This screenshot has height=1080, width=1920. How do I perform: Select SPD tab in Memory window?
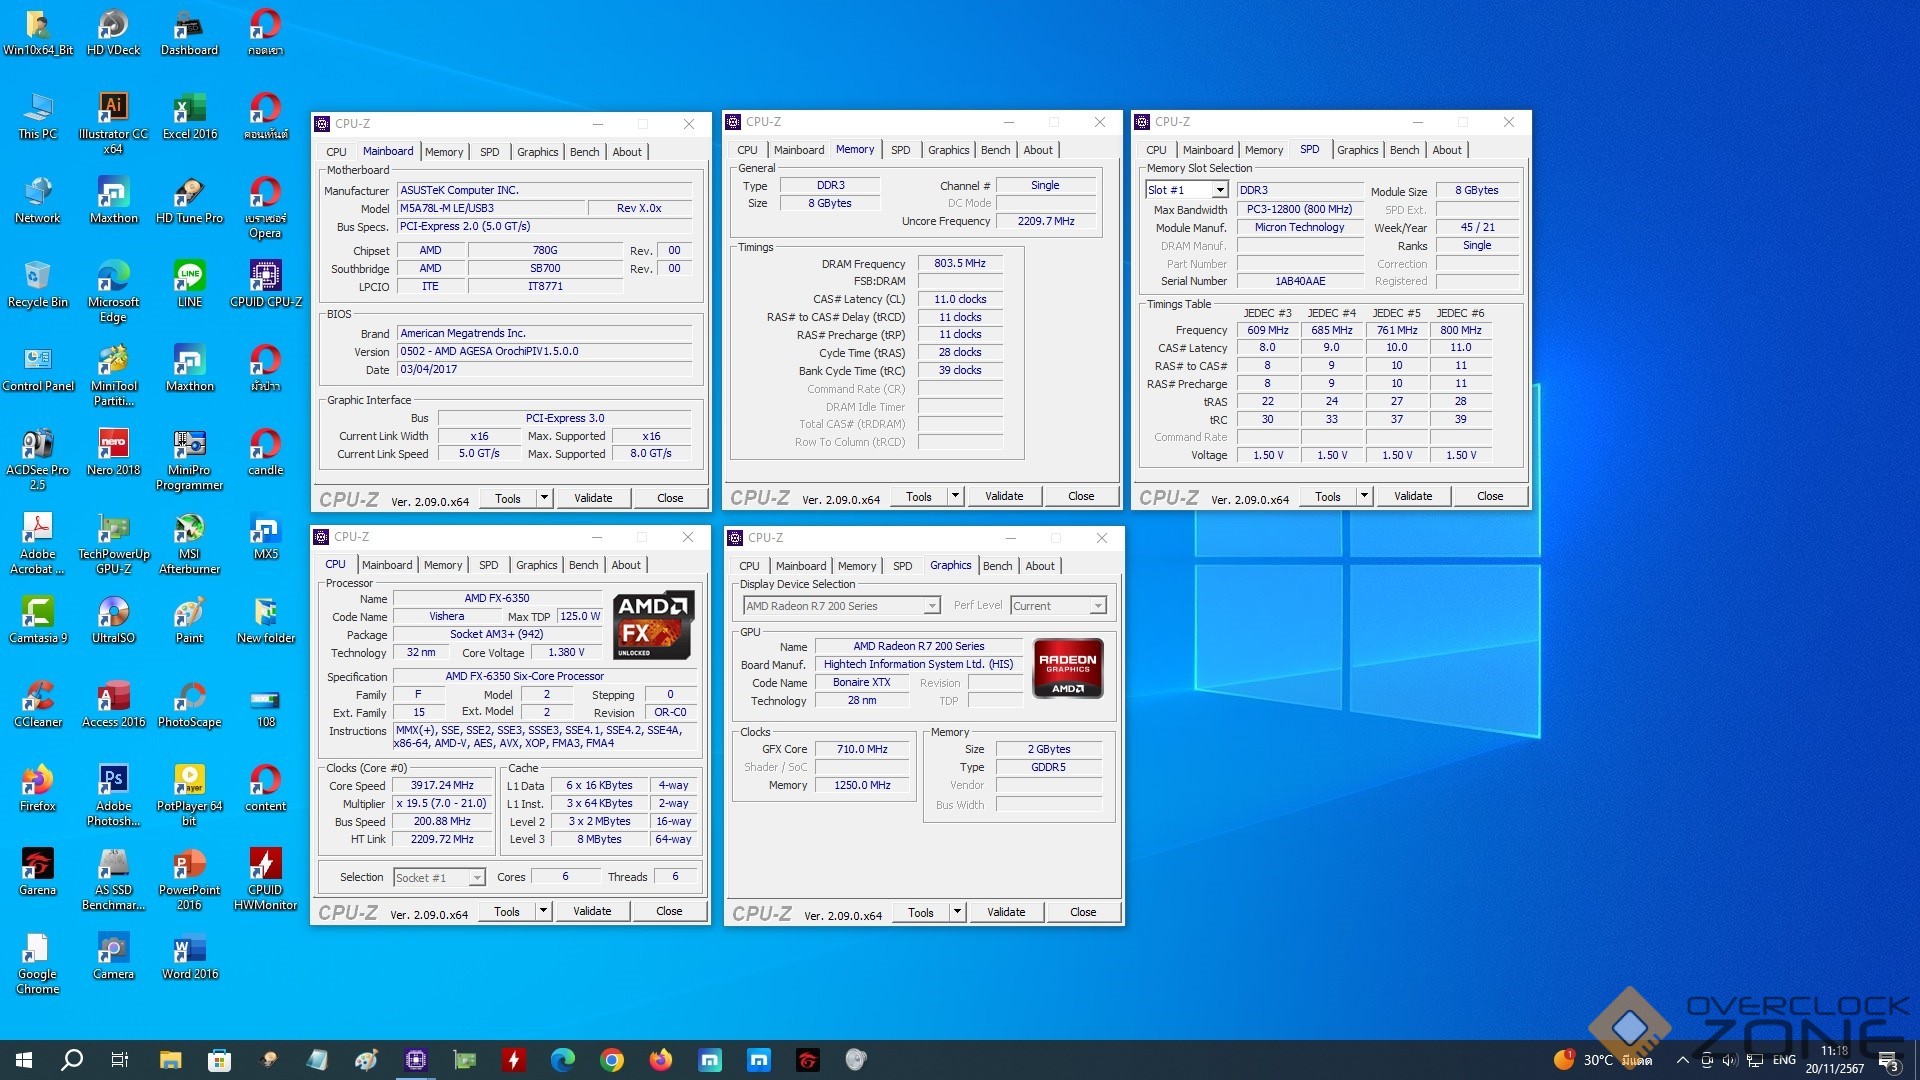coord(900,150)
